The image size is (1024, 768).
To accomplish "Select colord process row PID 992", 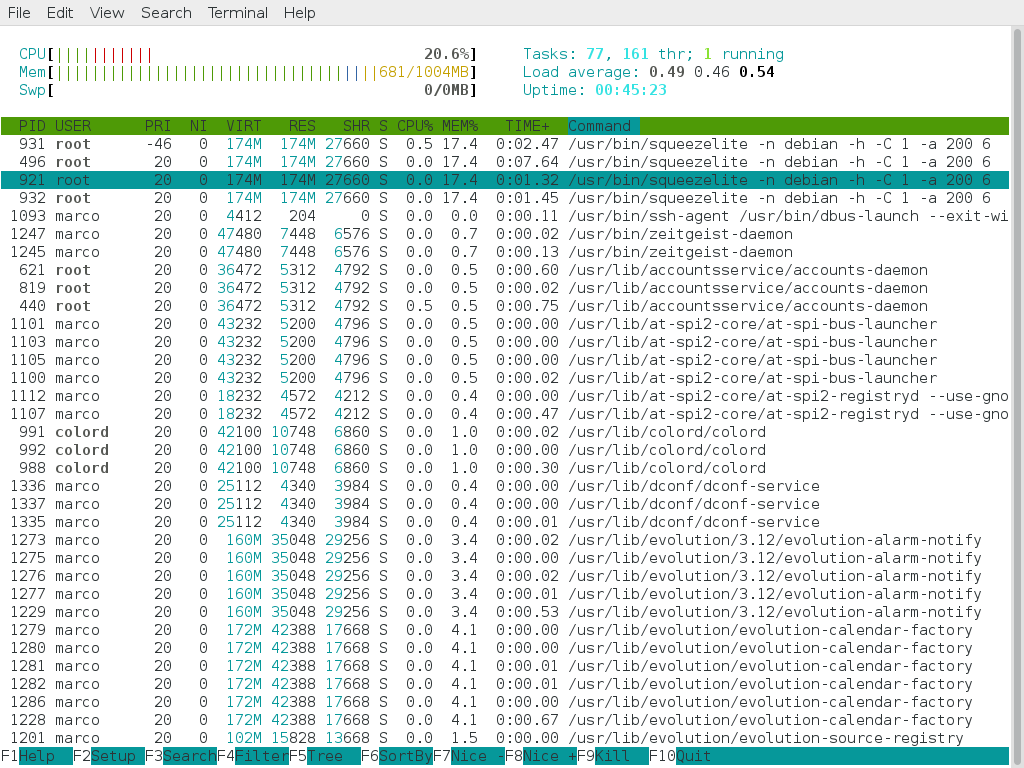I will click(505, 451).
